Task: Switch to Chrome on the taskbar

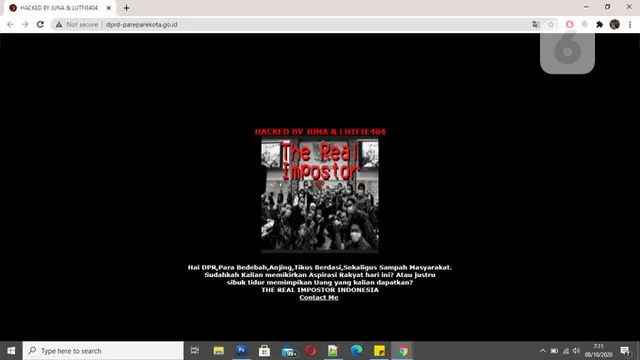Action: pos(402,351)
